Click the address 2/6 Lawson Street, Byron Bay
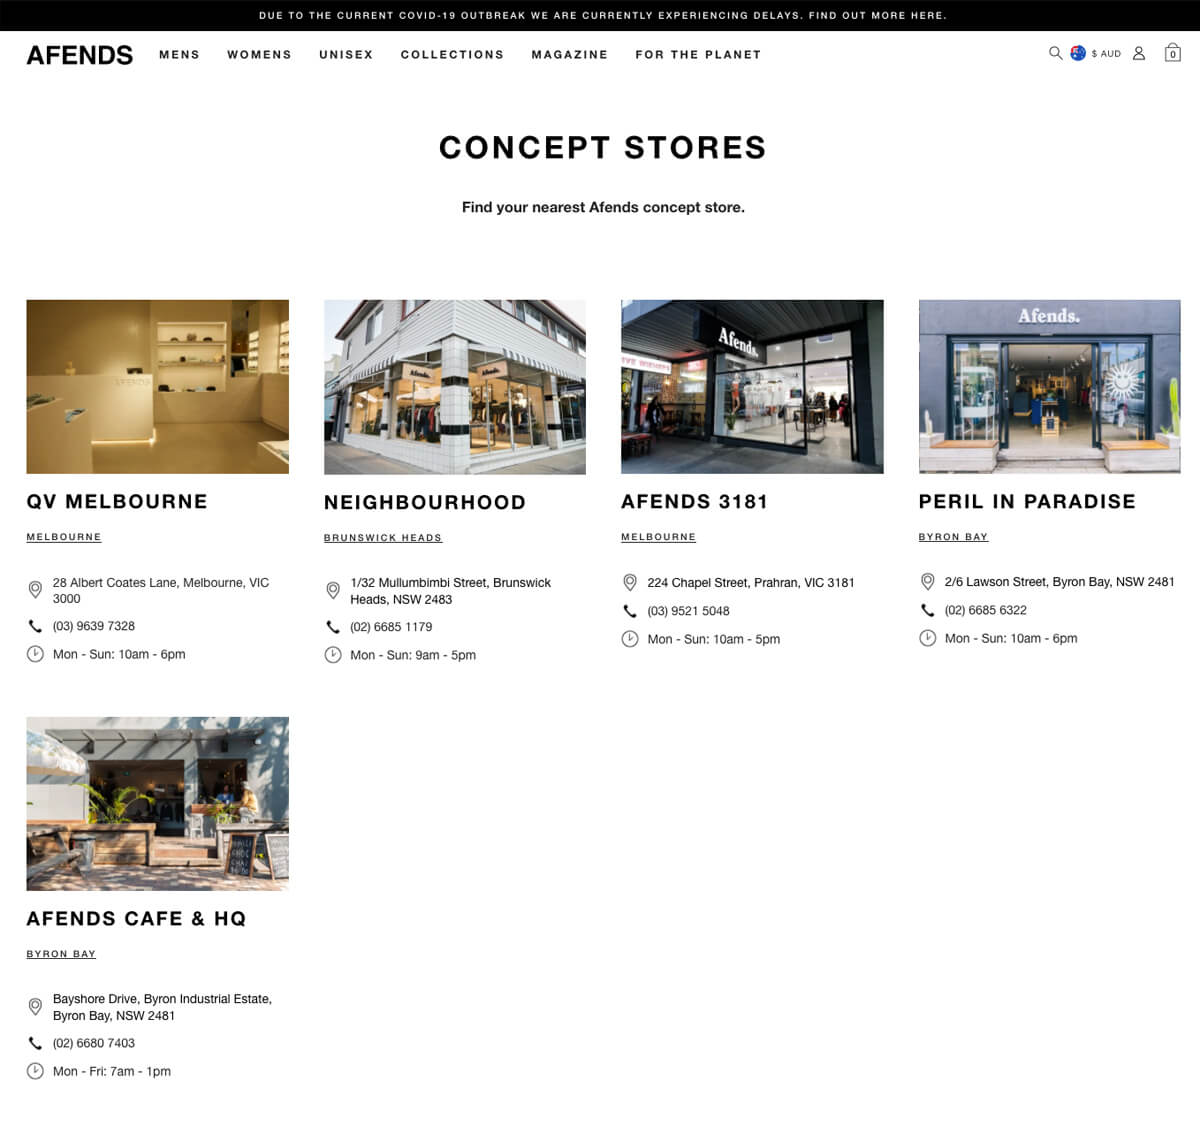Viewport: 1200px width, 1123px height. point(1060,582)
